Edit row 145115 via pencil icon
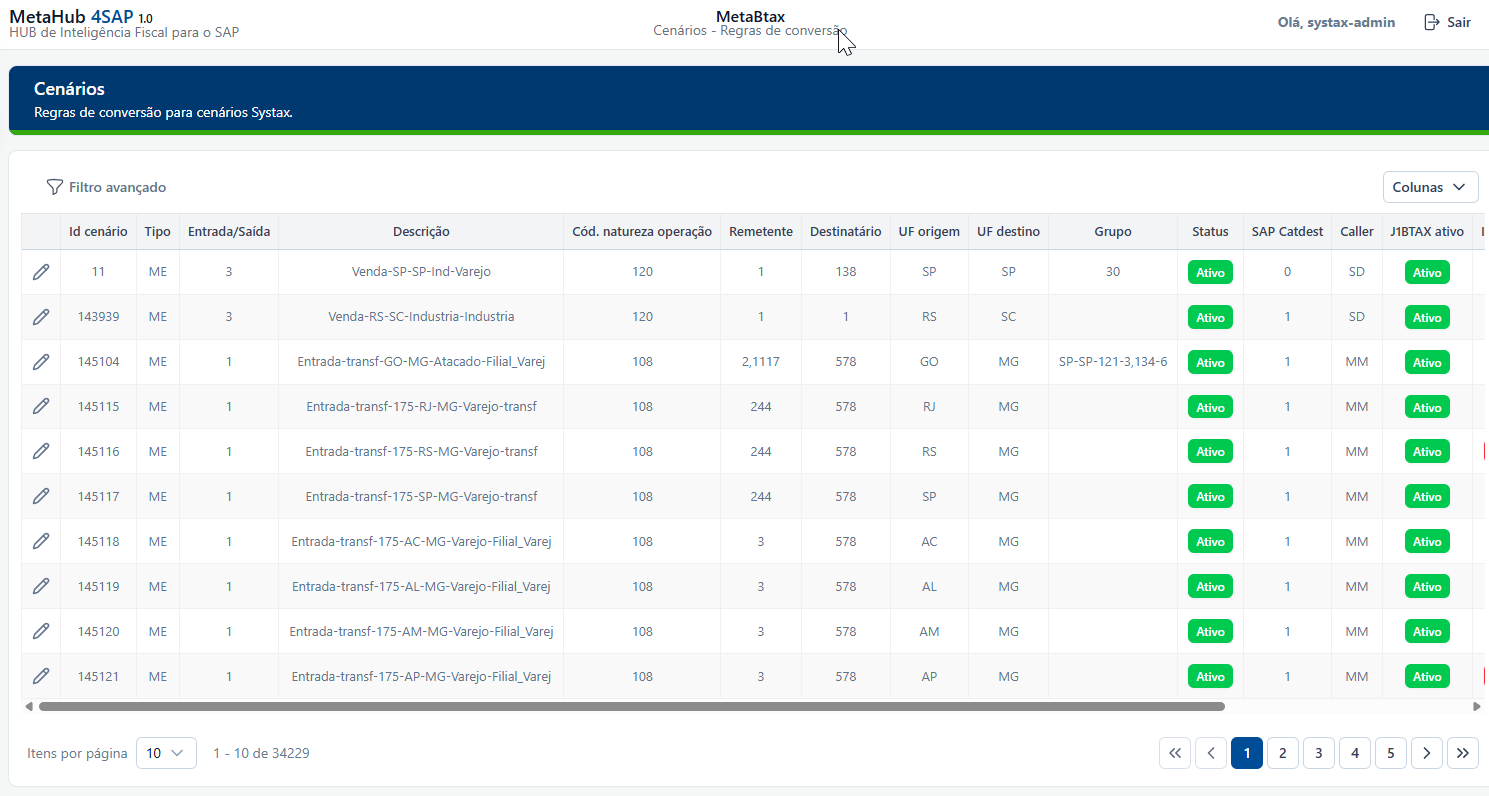The image size is (1489, 796). pyautogui.click(x=41, y=406)
